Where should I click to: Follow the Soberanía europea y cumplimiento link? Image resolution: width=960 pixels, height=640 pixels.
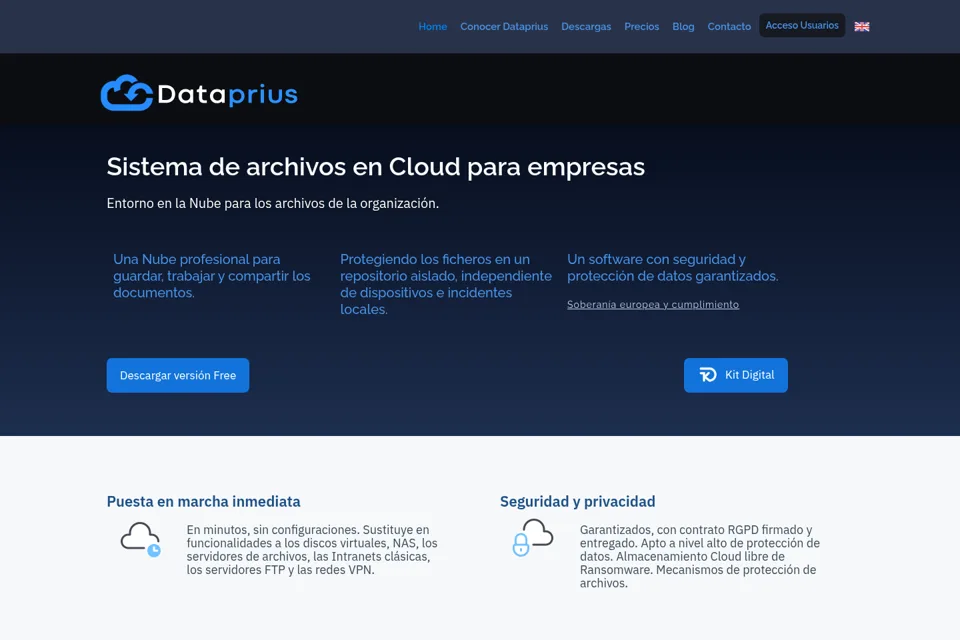coord(653,304)
